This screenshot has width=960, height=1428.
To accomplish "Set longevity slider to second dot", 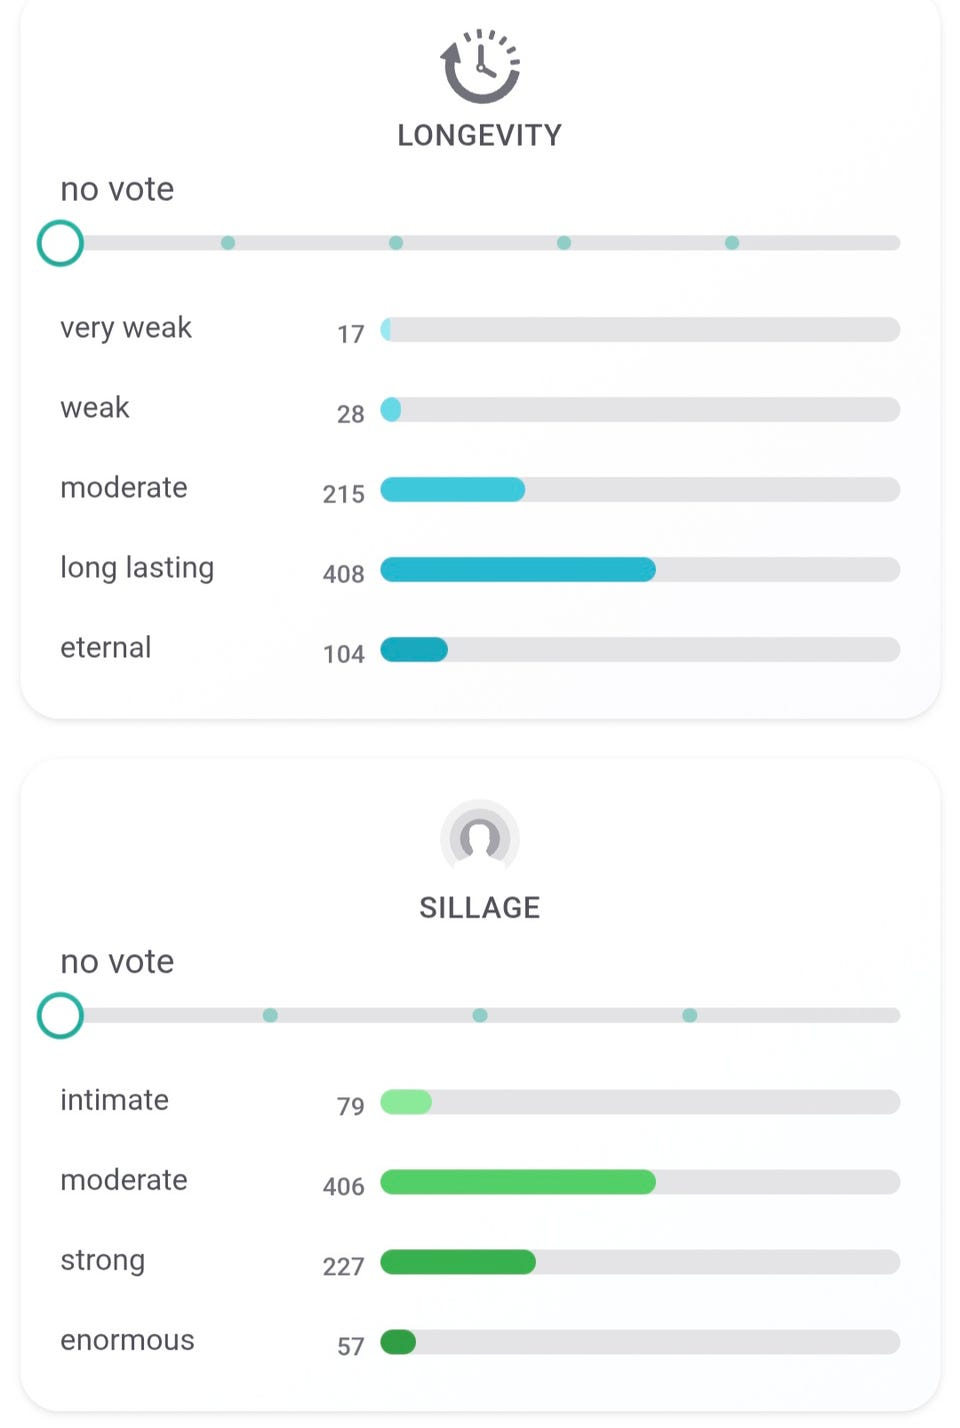I will 228,243.
